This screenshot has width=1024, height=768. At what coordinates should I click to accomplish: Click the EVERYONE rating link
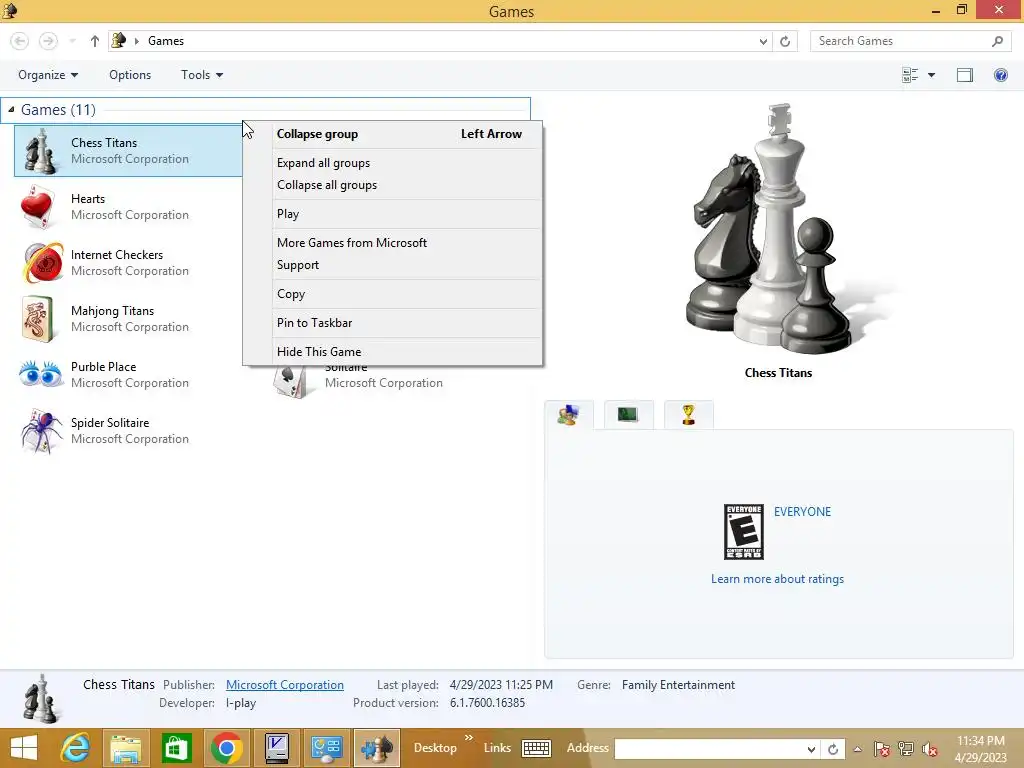[x=802, y=512]
